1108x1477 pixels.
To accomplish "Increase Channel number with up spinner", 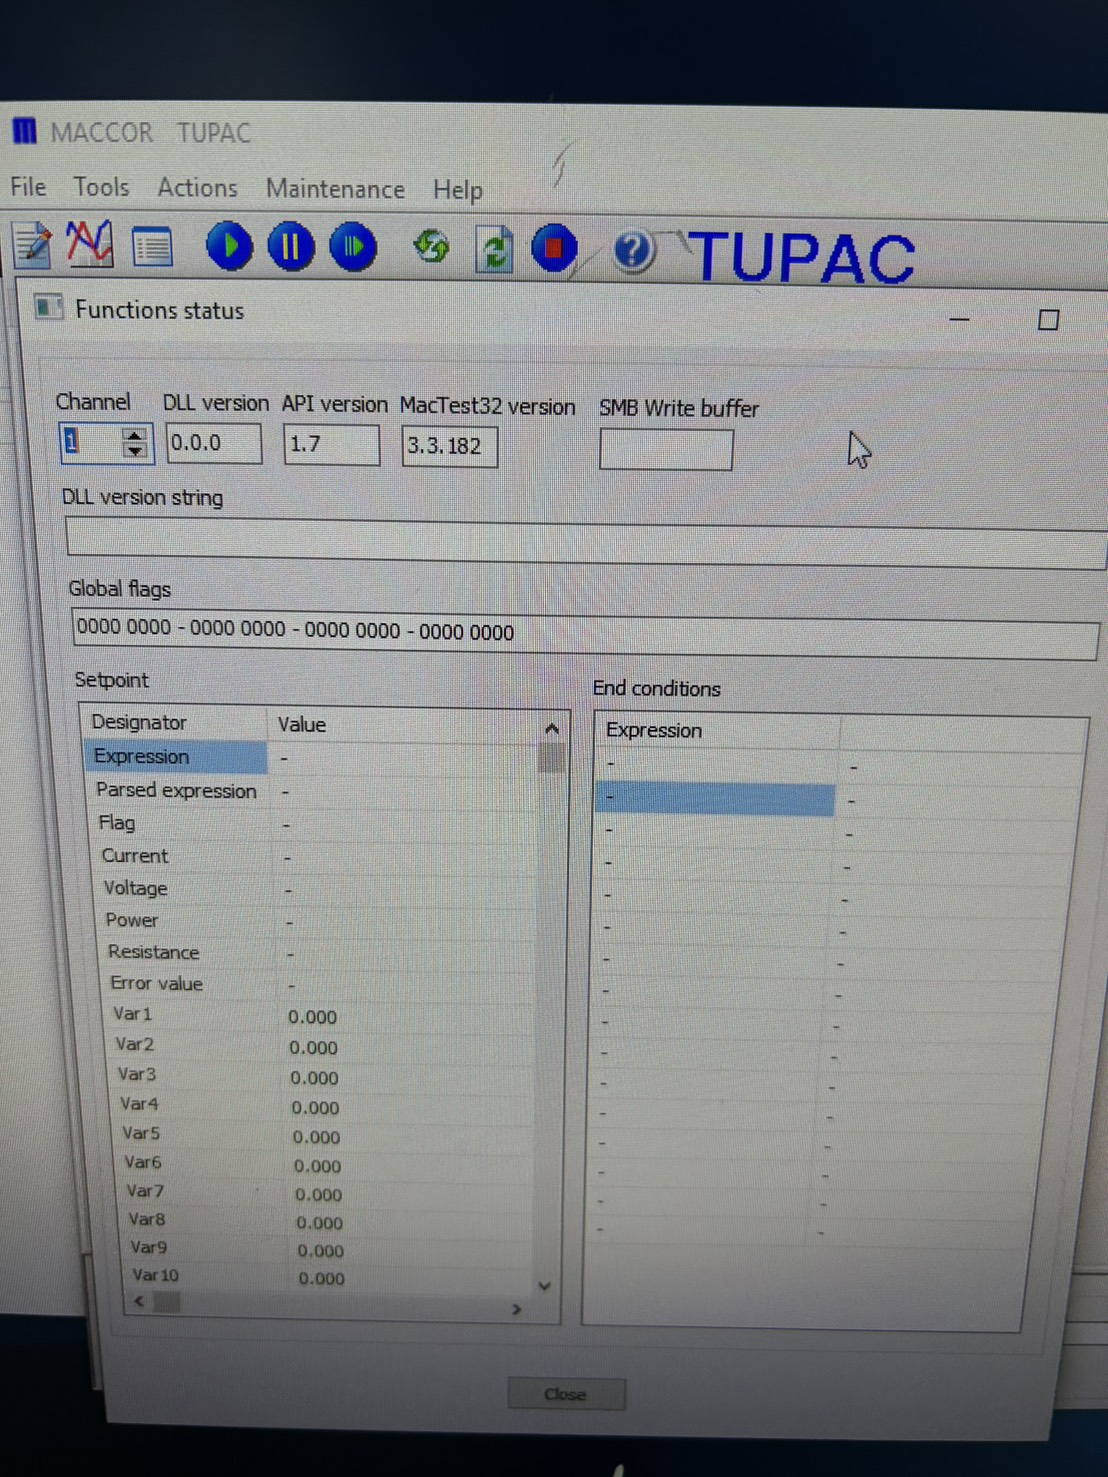I will point(134,434).
